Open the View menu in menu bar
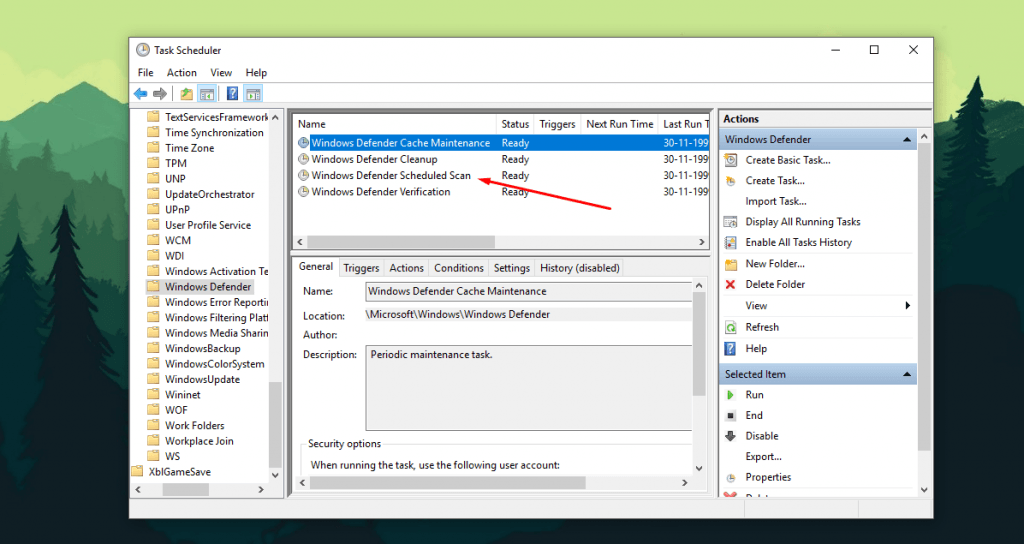This screenshot has width=1024, height=544. tap(221, 72)
